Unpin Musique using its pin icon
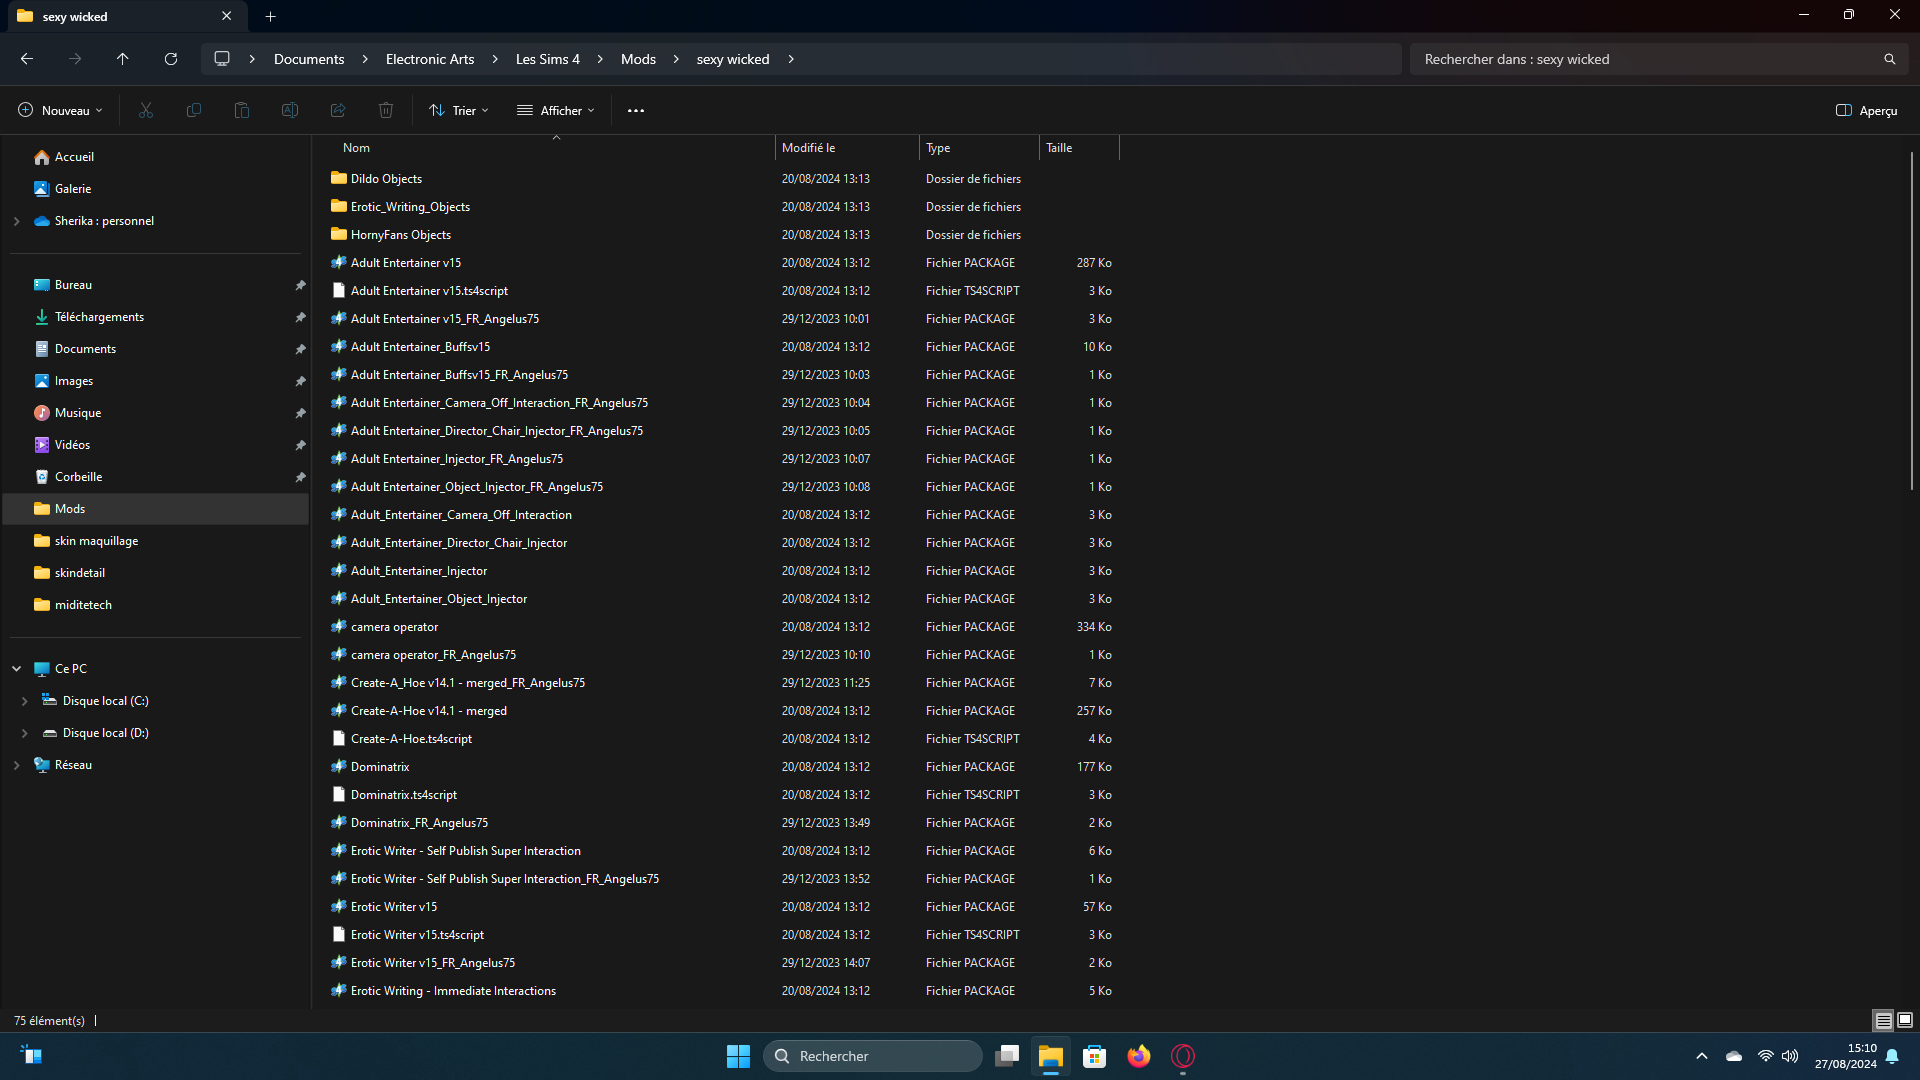The width and height of the screenshot is (1920, 1080). pyautogui.click(x=300, y=413)
